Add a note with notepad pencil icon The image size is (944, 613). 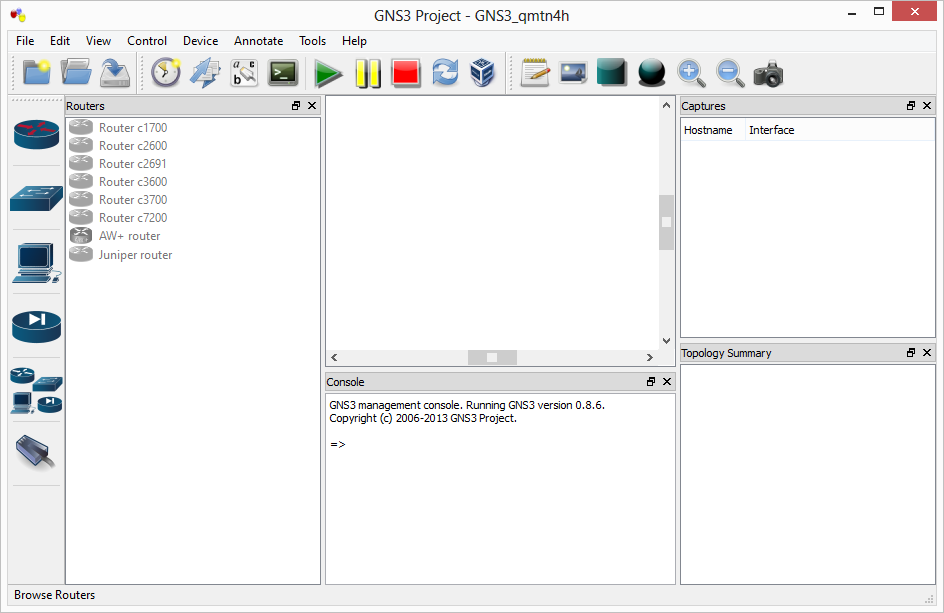click(x=535, y=73)
